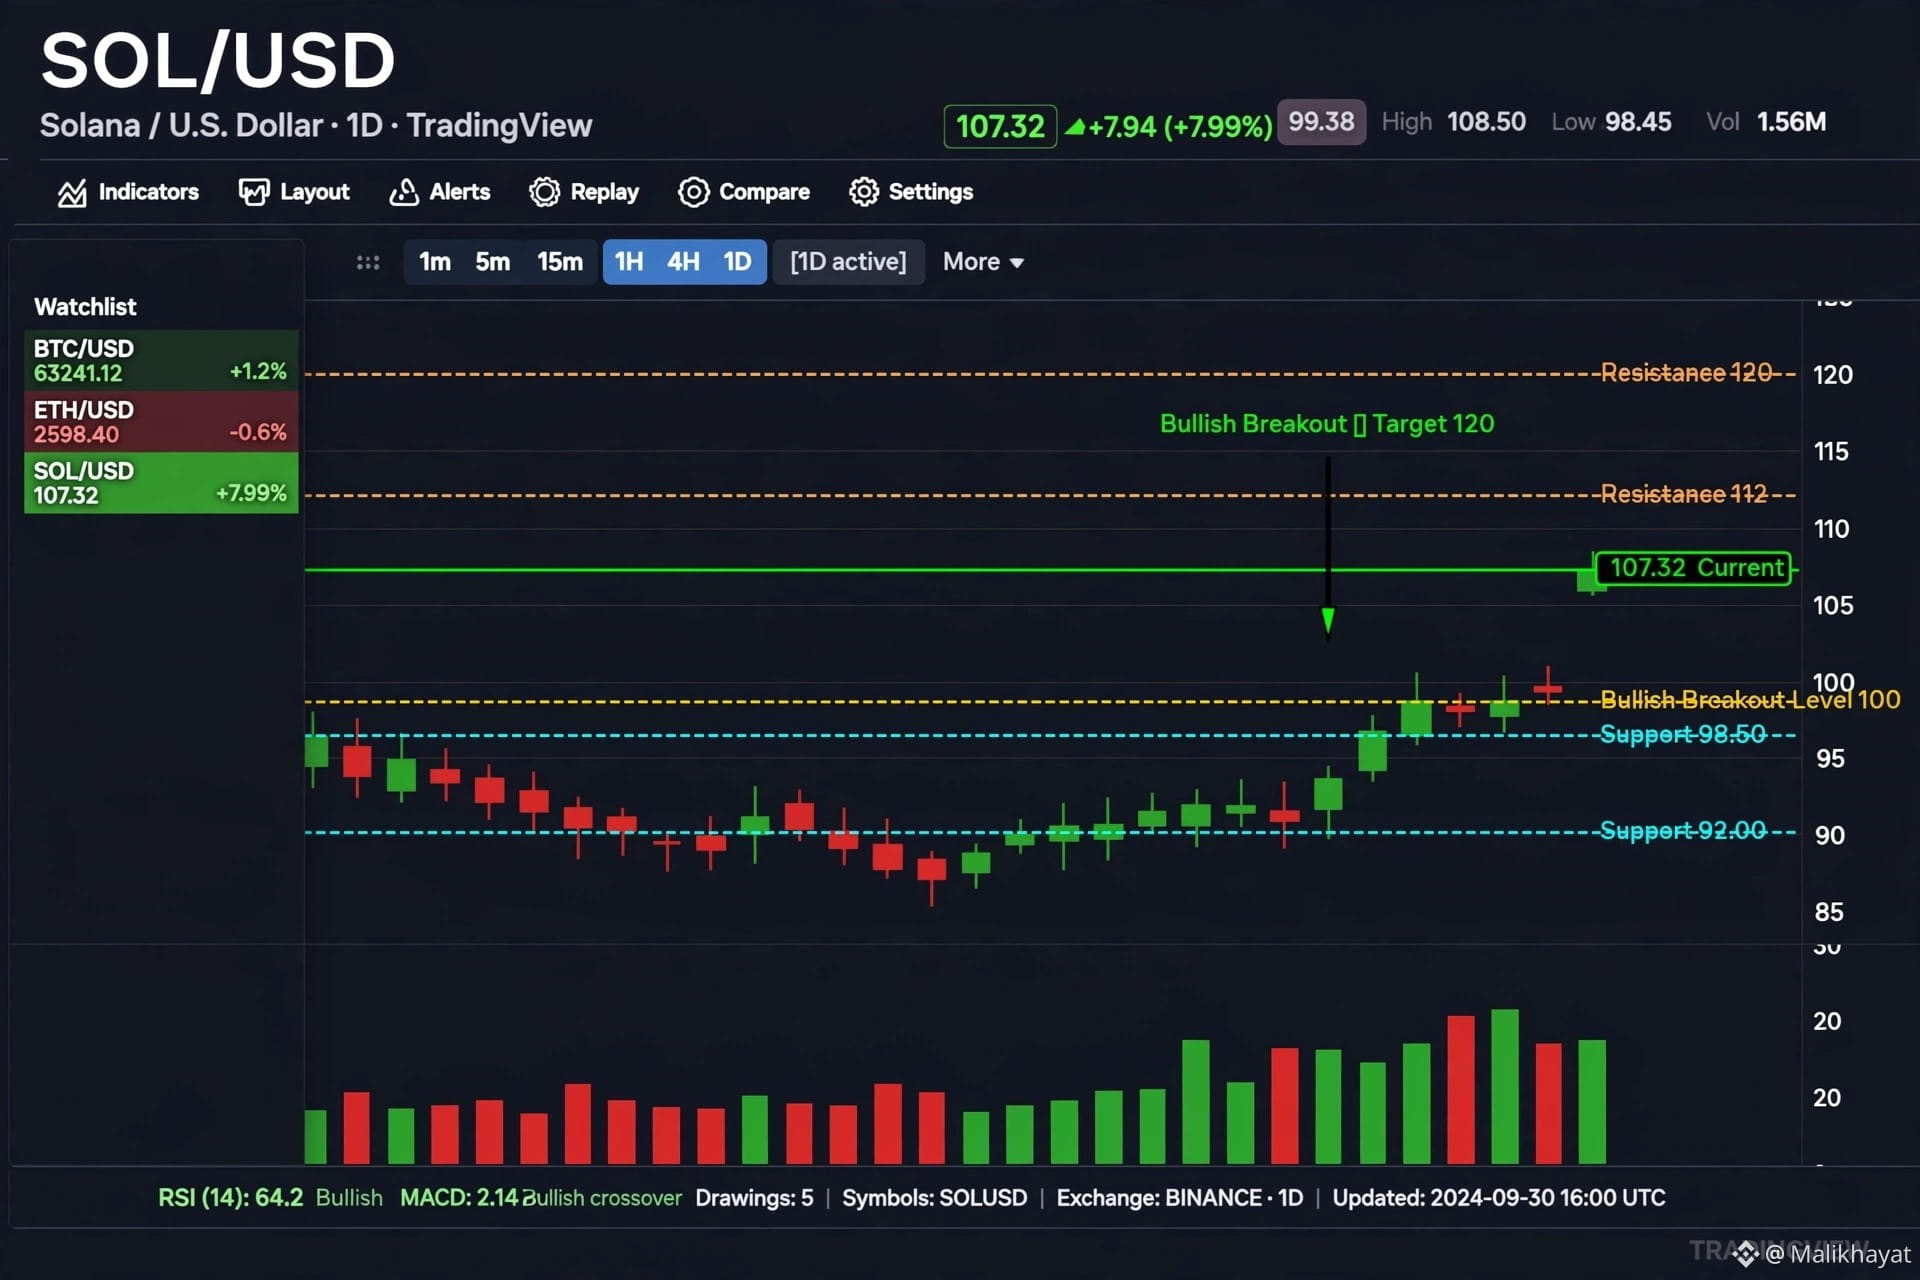The image size is (1920, 1280).
Task: Click the Layout icon
Action: click(x=254, y=192)
